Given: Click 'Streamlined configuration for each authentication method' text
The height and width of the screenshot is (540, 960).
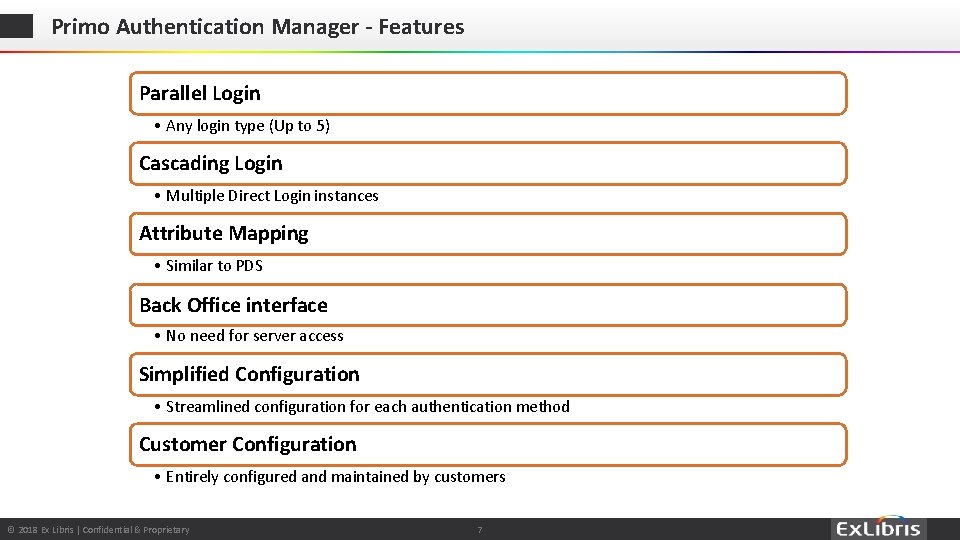Looking at the screenshot, I should coord(367,407).
